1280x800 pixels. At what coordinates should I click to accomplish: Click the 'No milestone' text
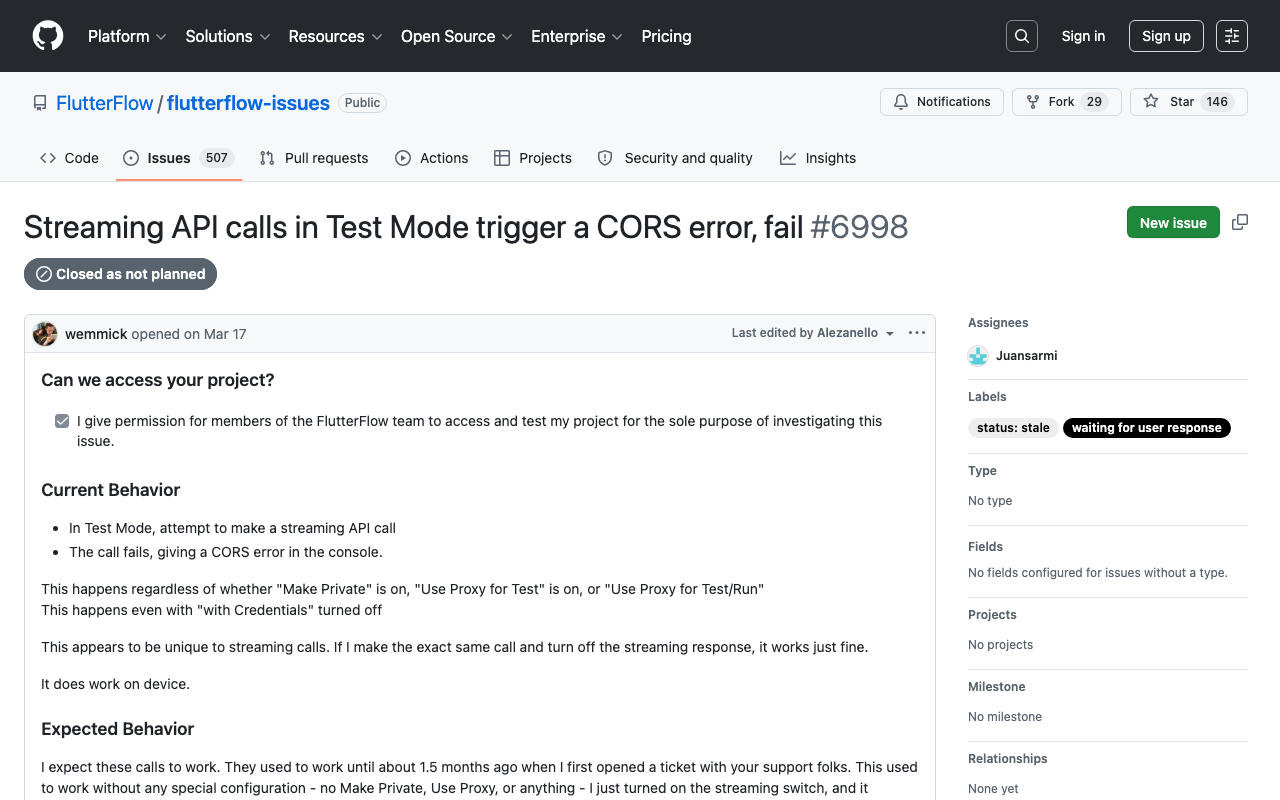point(1005,717)
